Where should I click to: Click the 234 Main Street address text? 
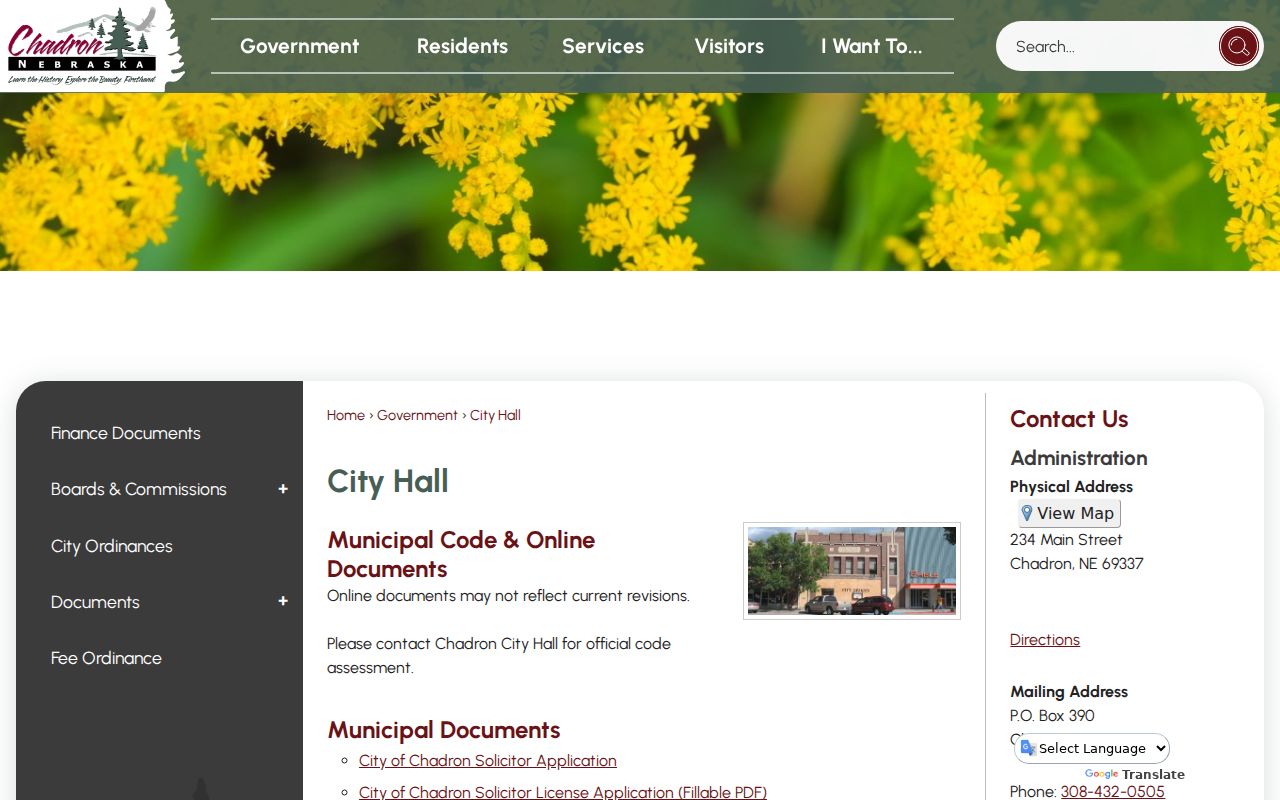(1066, 540)
